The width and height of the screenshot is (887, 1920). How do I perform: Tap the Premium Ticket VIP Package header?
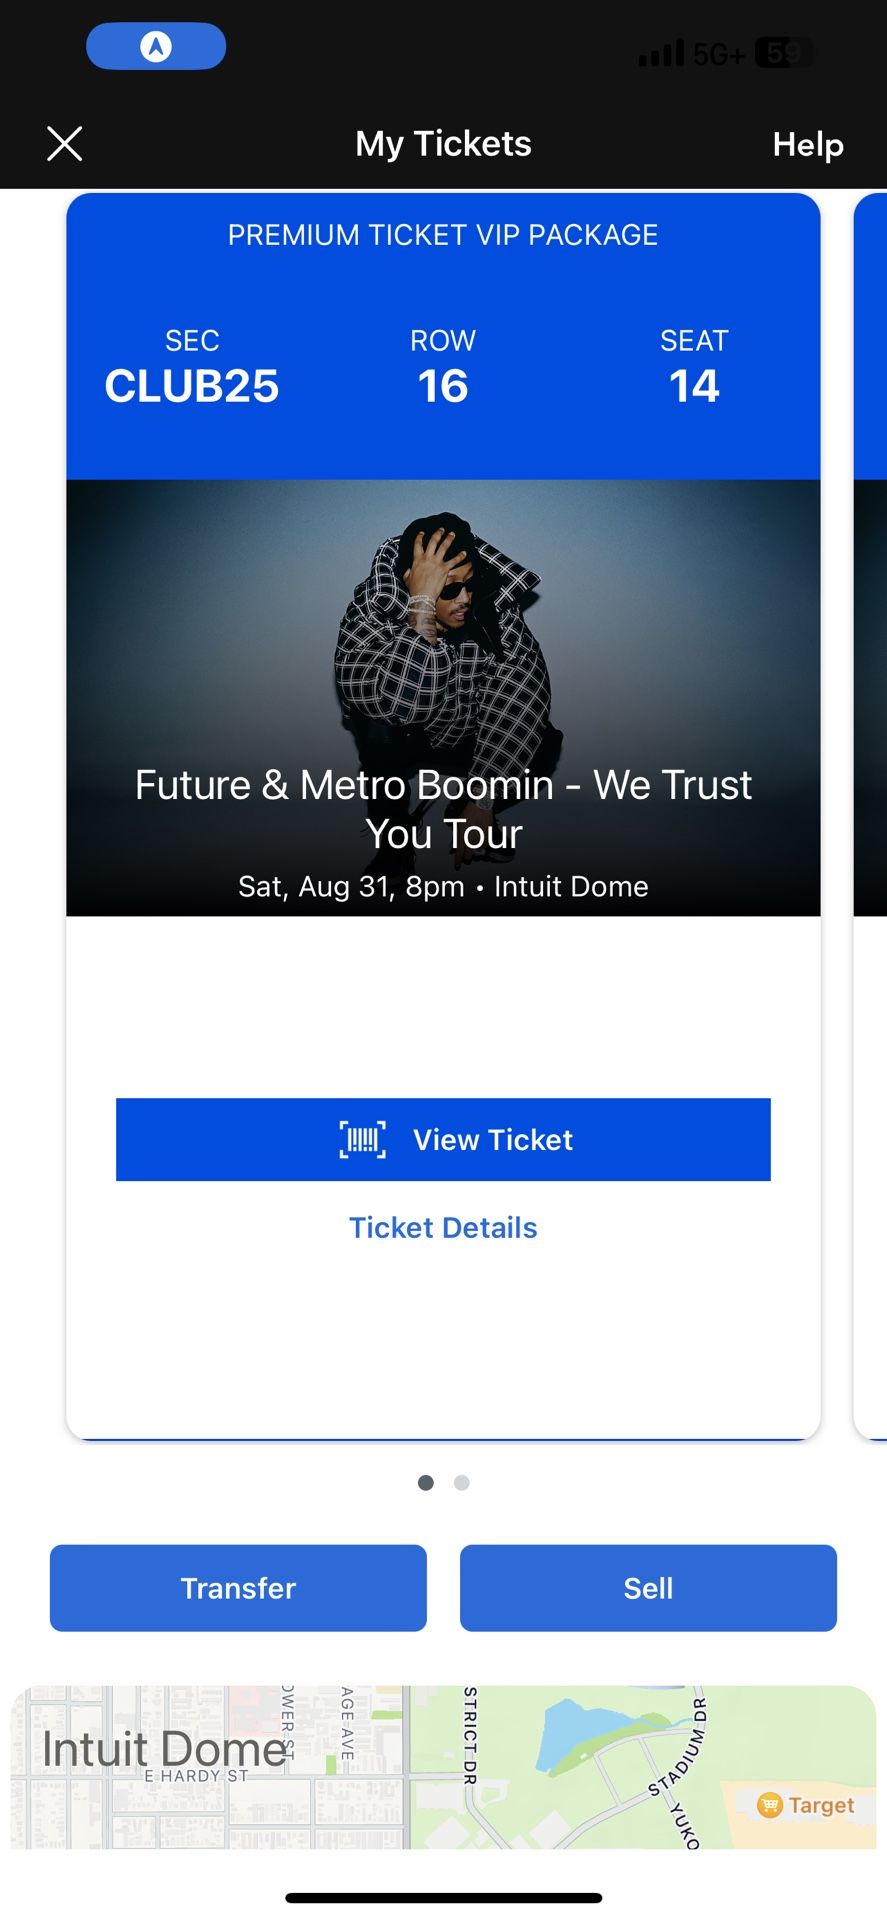coord(443,235)
